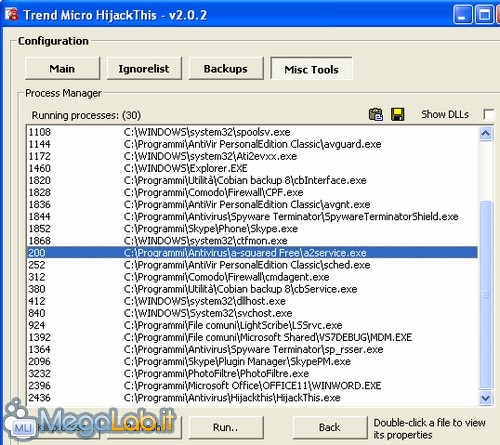Click the copy process list to clipboard icon
The width and height of the screenshot is (500, 445).
coord(376,114)
